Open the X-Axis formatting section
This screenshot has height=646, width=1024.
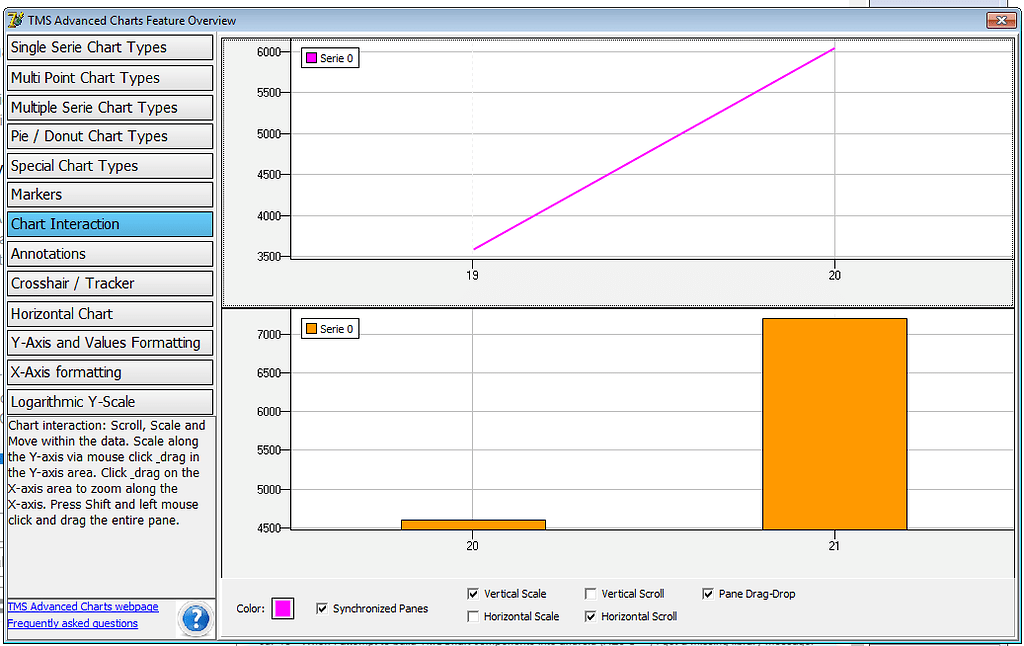coord(110,371)
